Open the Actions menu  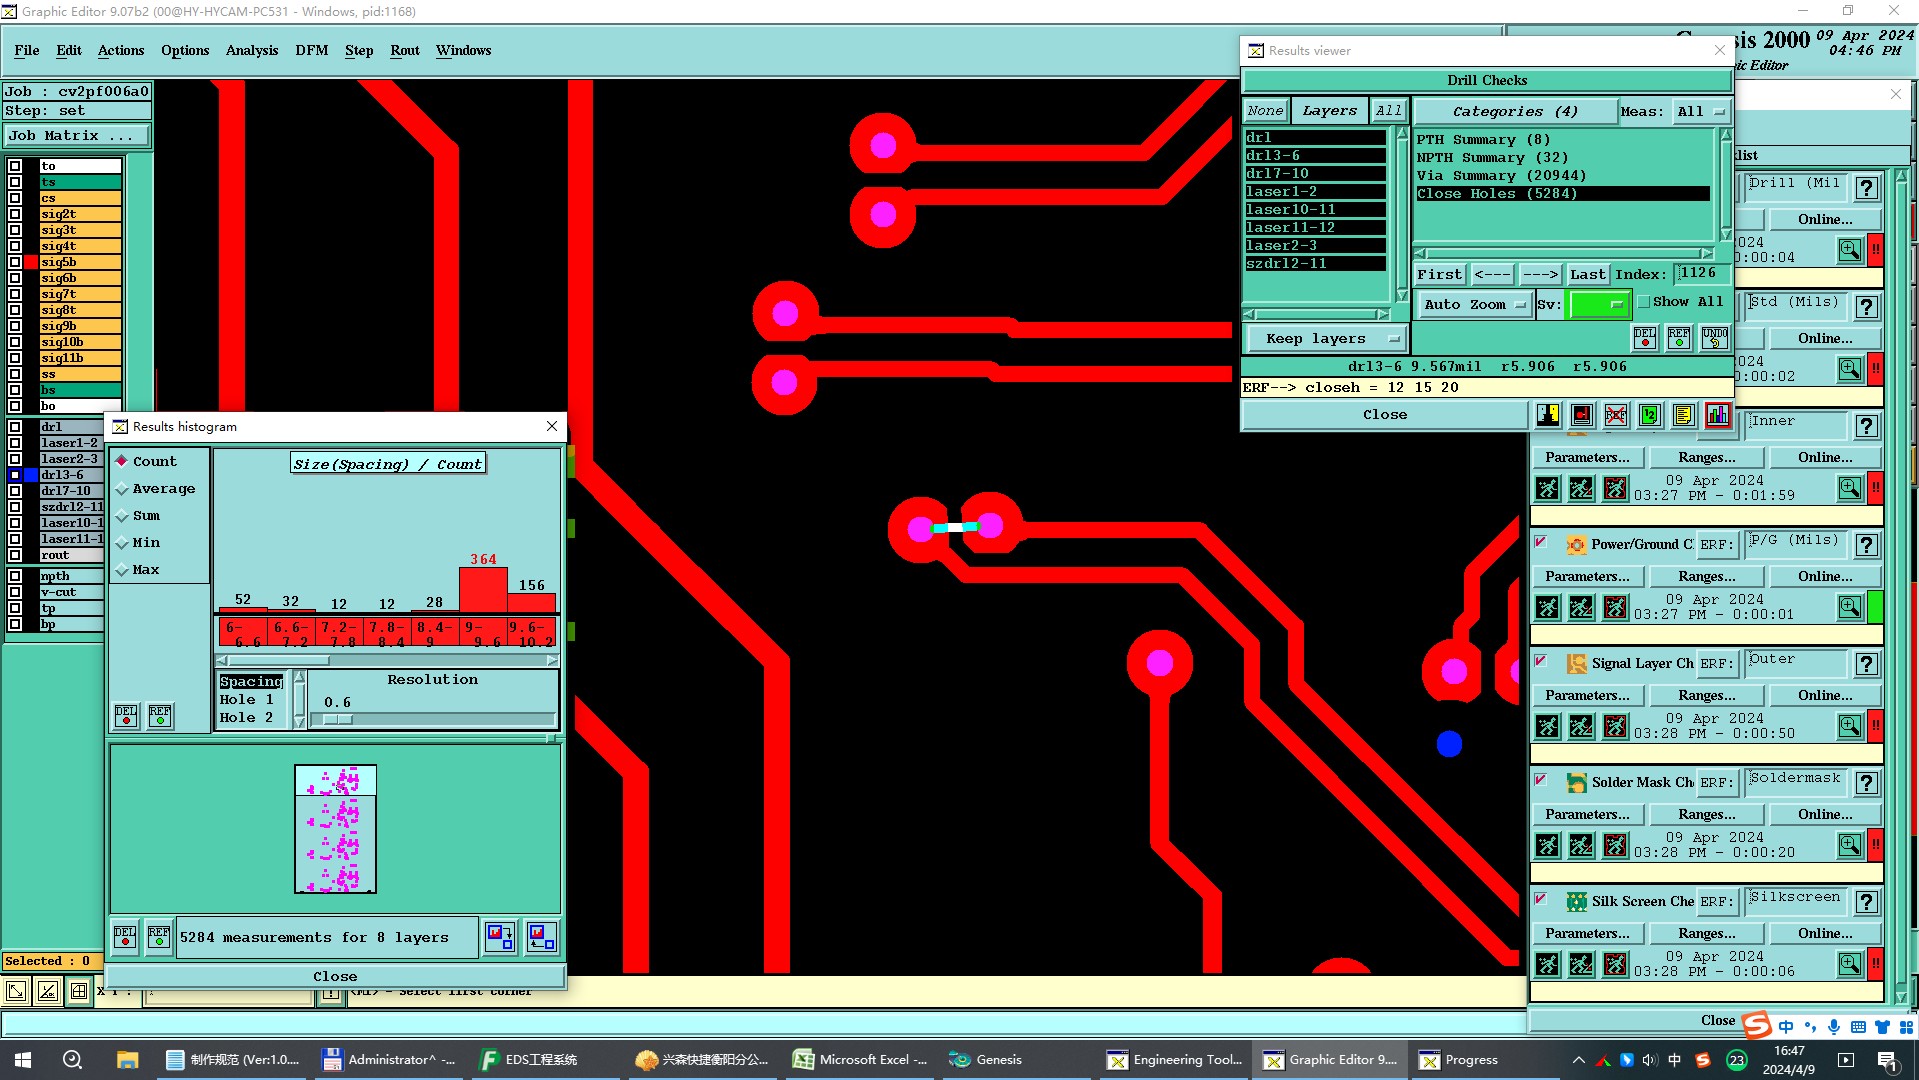coord(121,50)
